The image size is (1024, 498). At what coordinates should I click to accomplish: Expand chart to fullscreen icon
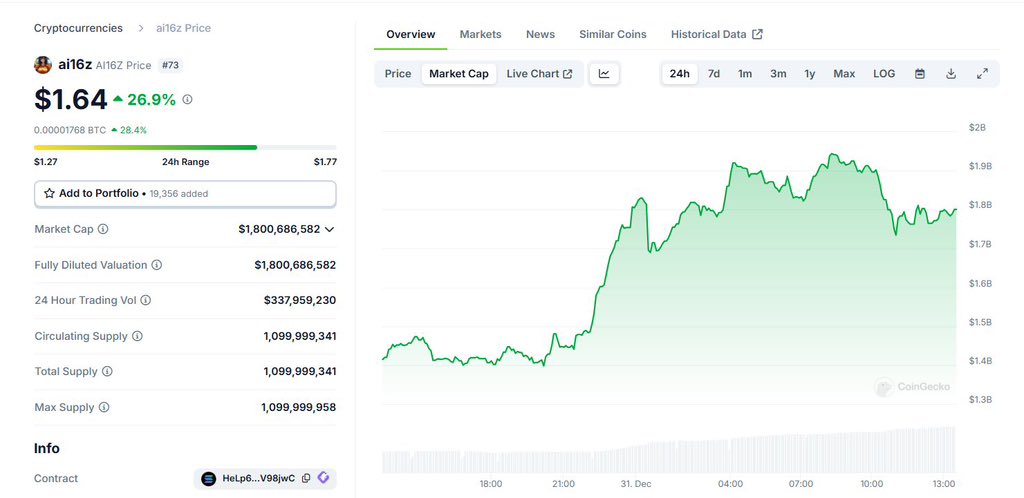[x=982, y=74]
